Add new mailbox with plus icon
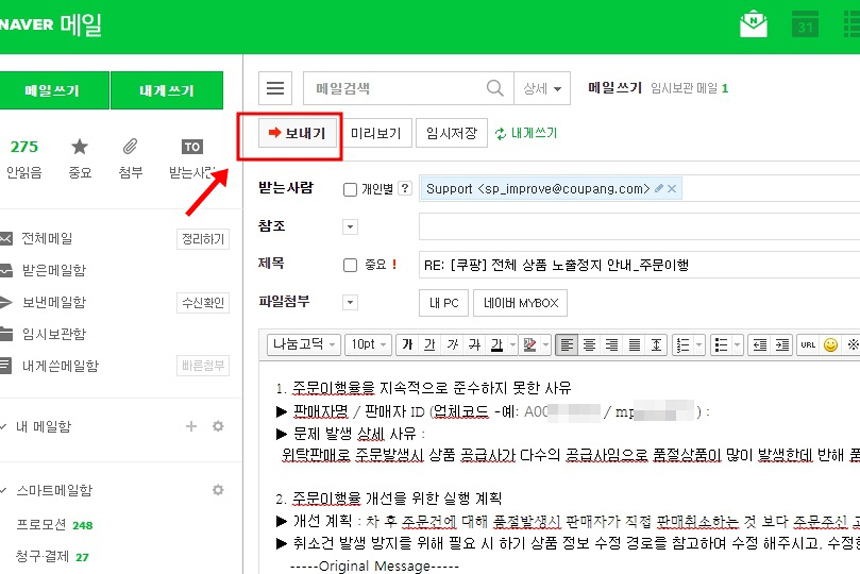 (191, 426)
